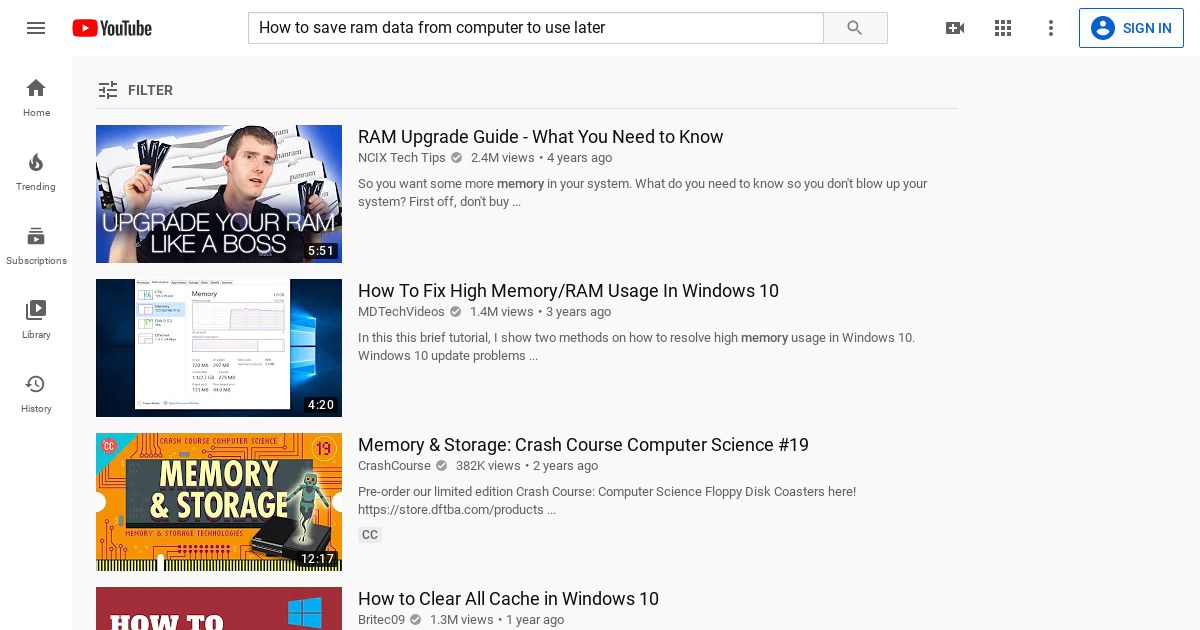The image size is (1200, 630).
Task: Open title 'Memory & Storage: Crash Course Computer Science #19'
Action: point(583,445)
